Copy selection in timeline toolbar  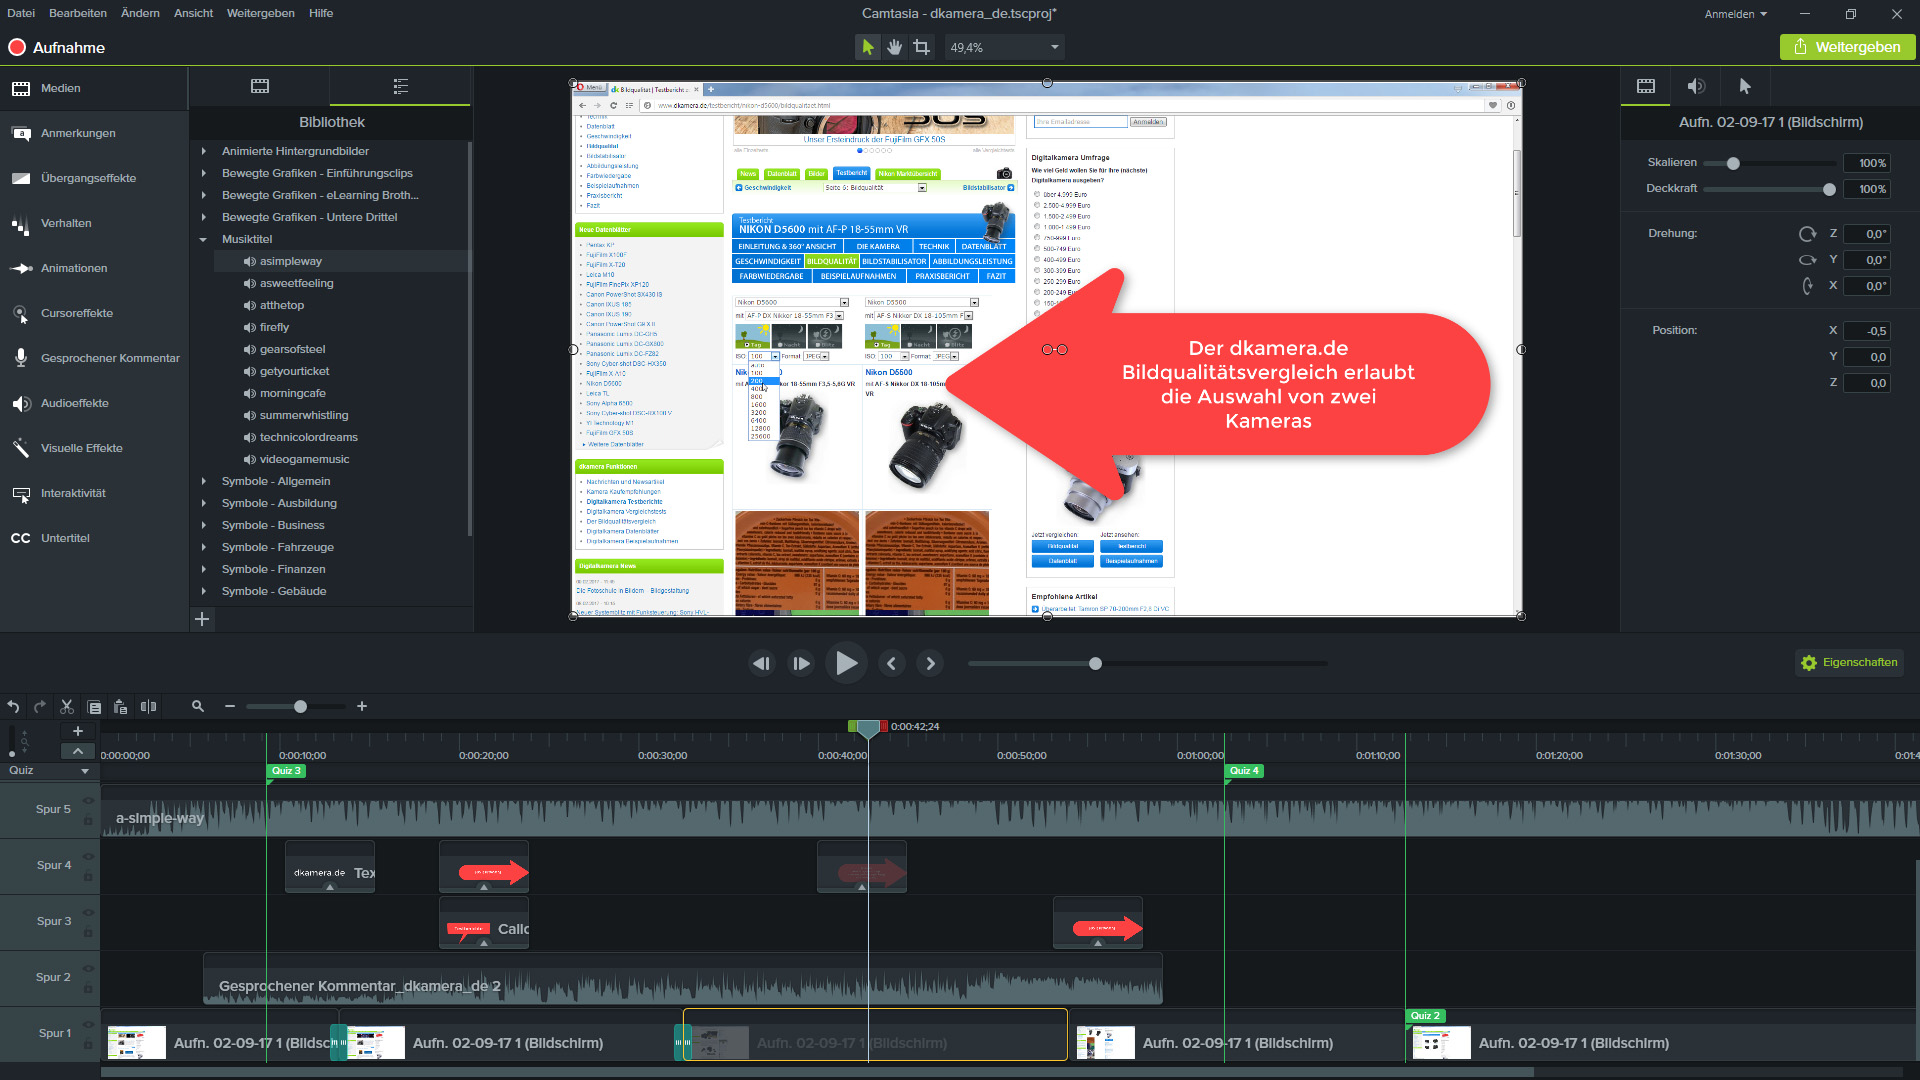pyautogui.click(x=94, y=707)
